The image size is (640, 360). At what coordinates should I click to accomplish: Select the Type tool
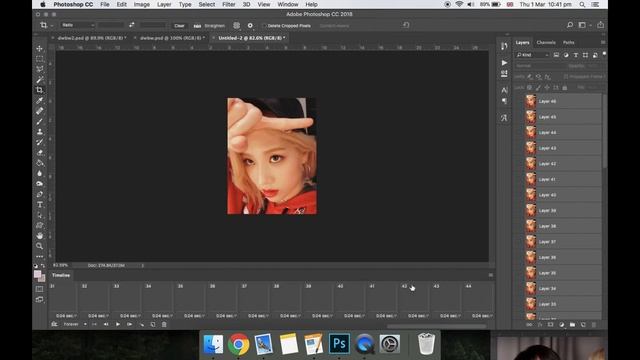pos(40,204)
